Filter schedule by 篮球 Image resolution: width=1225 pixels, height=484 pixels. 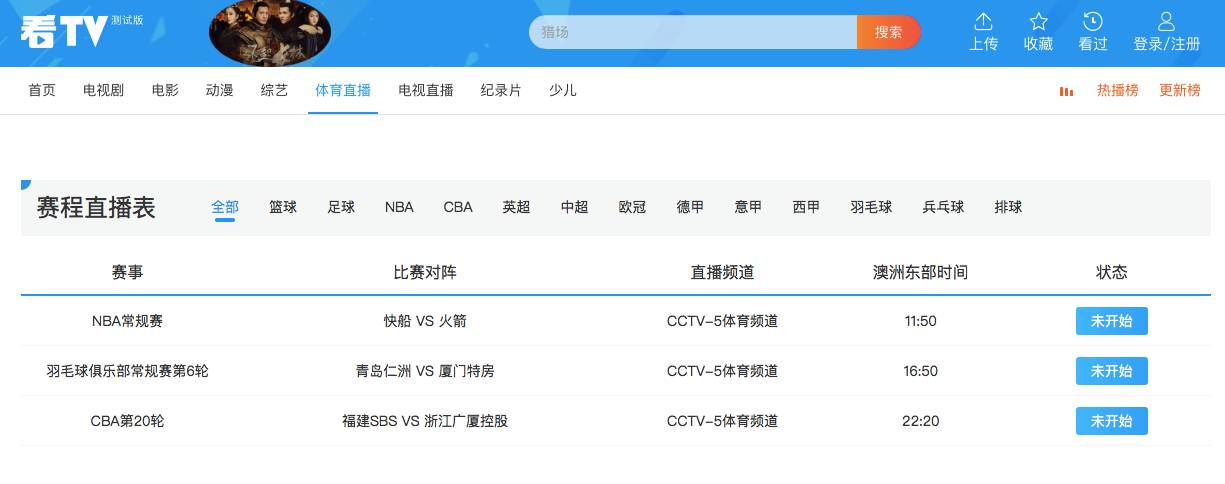tap(283, 207)
